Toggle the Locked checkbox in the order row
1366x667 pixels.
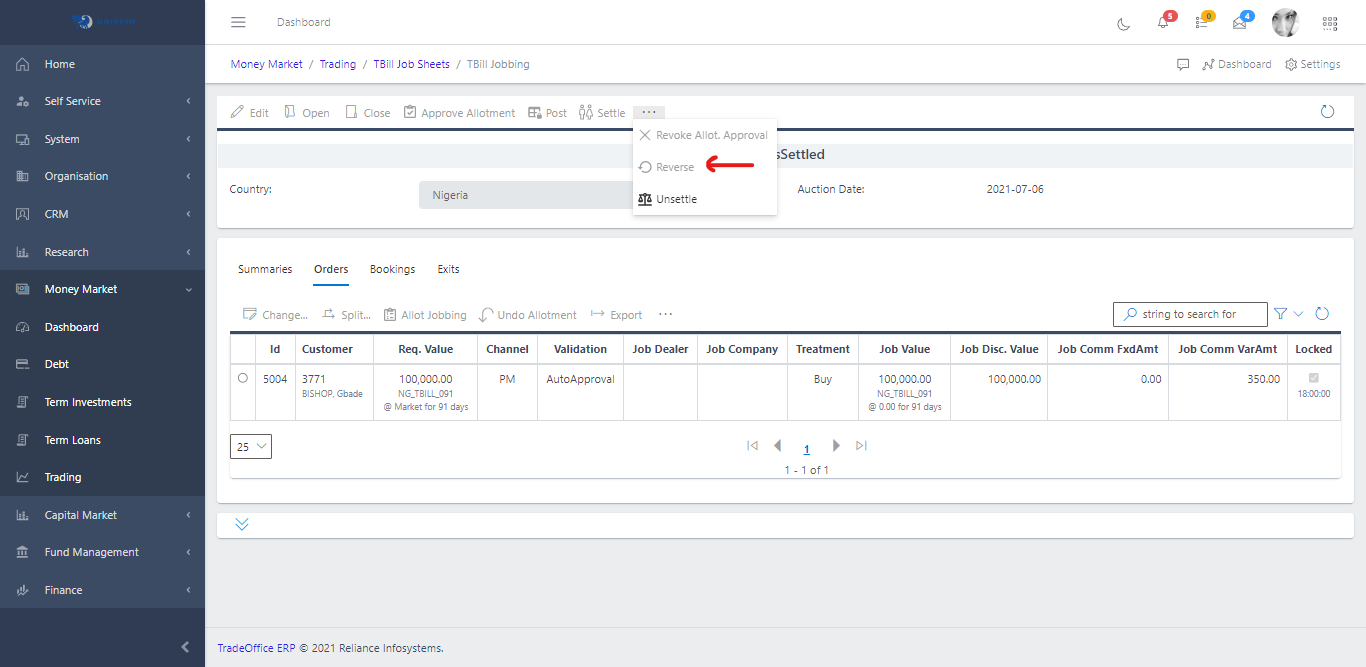click(x=1313, y=378)
